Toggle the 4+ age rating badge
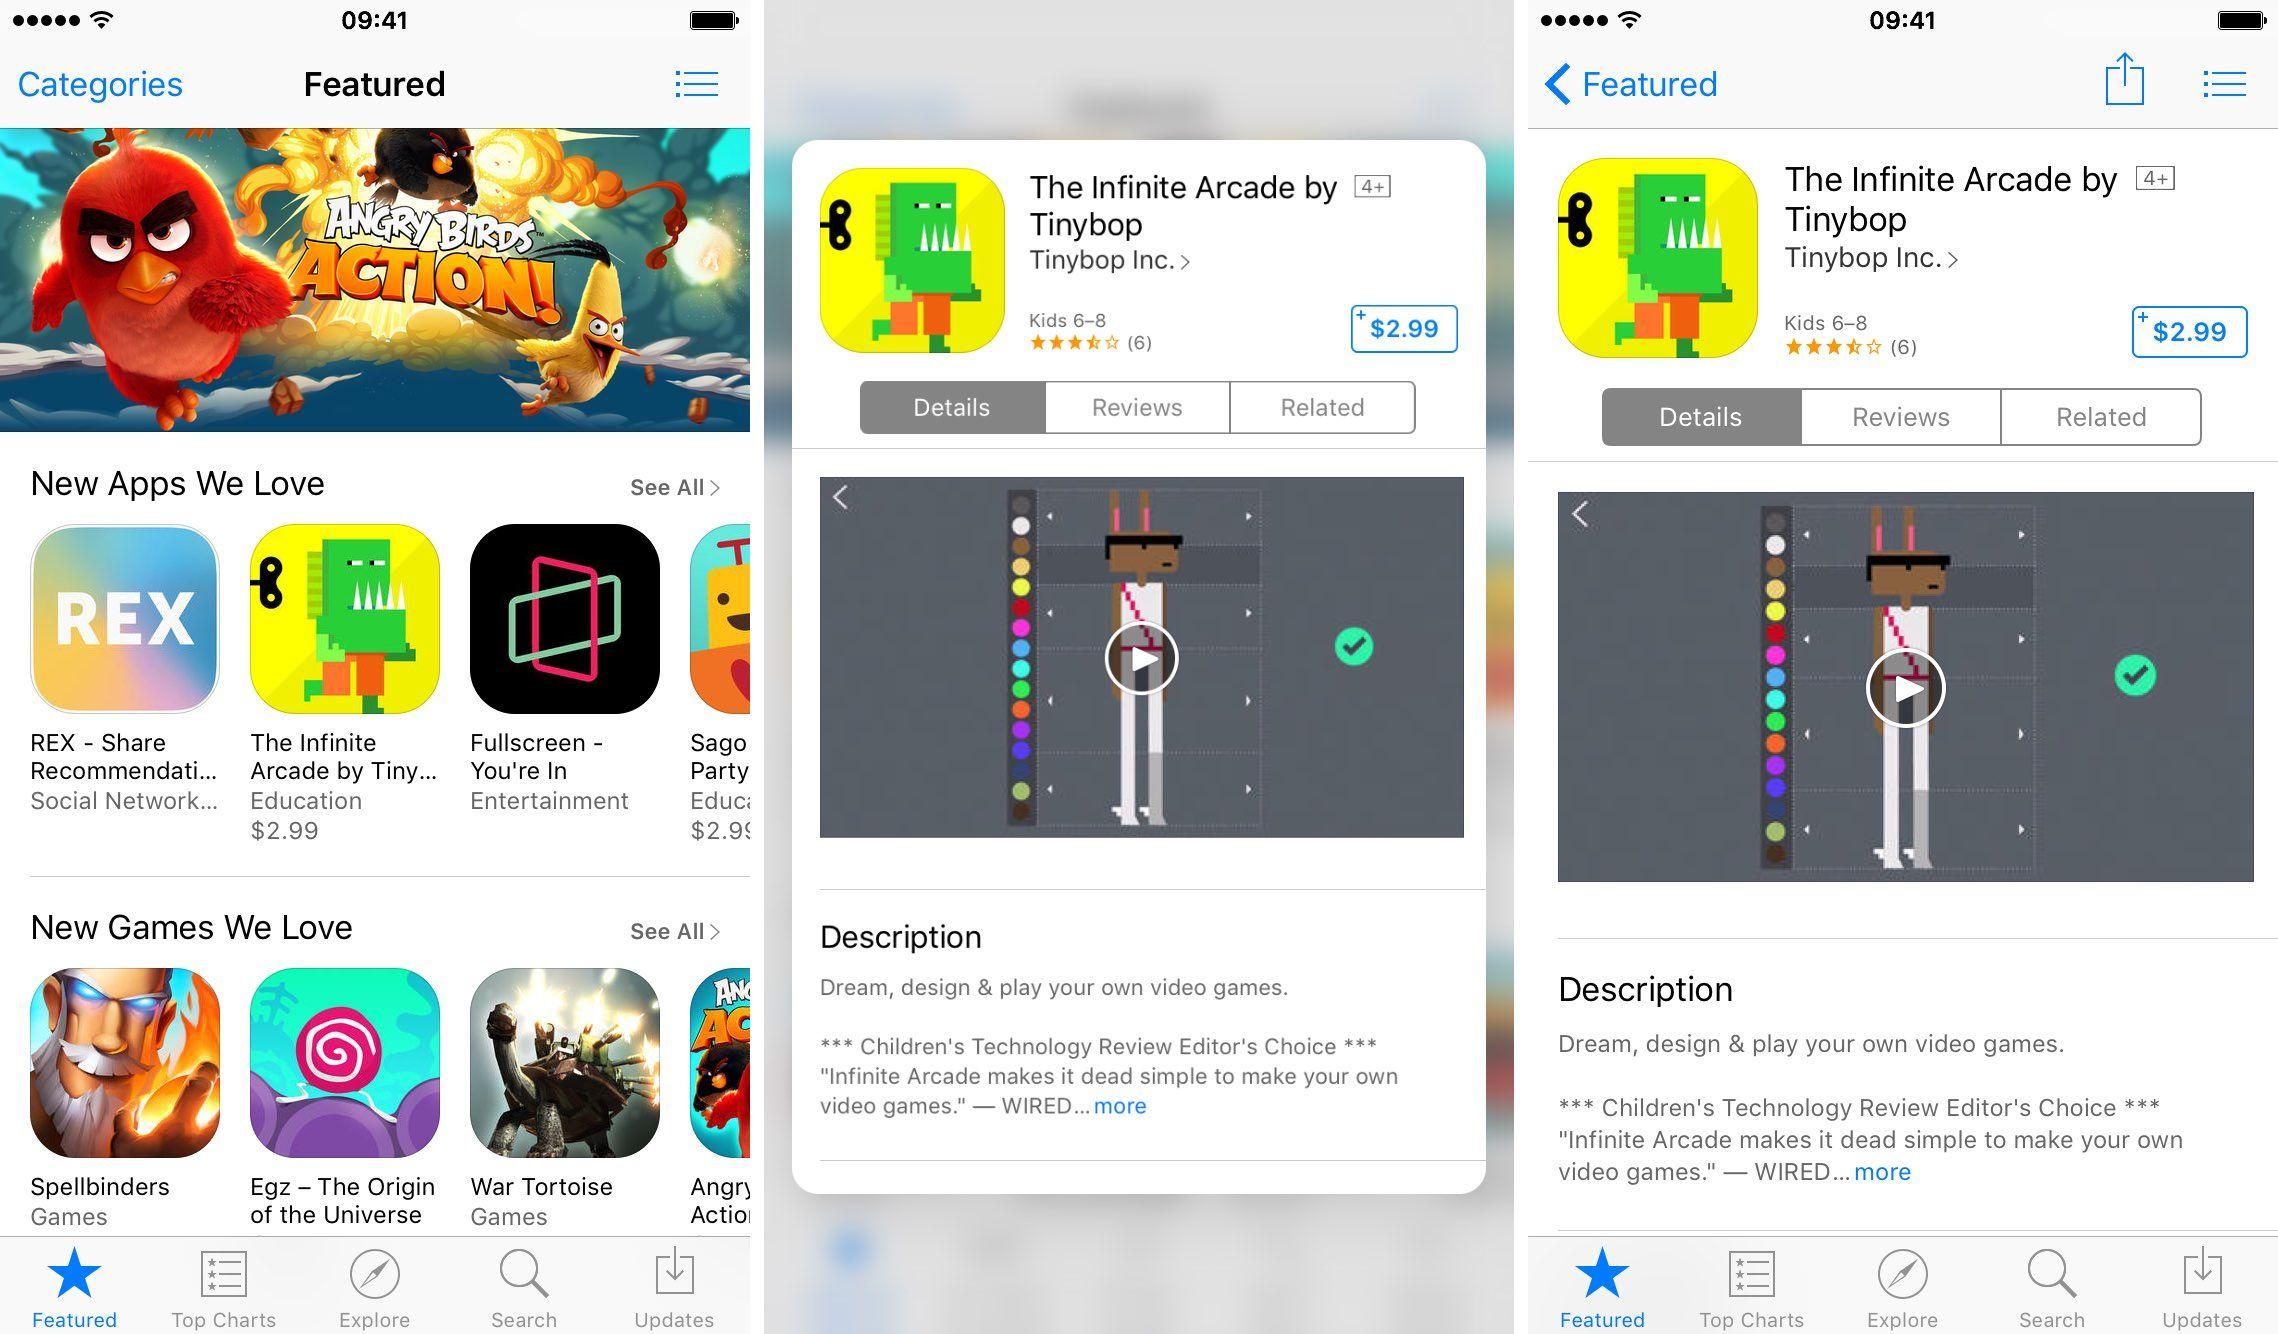 [x=1373, y=184]
